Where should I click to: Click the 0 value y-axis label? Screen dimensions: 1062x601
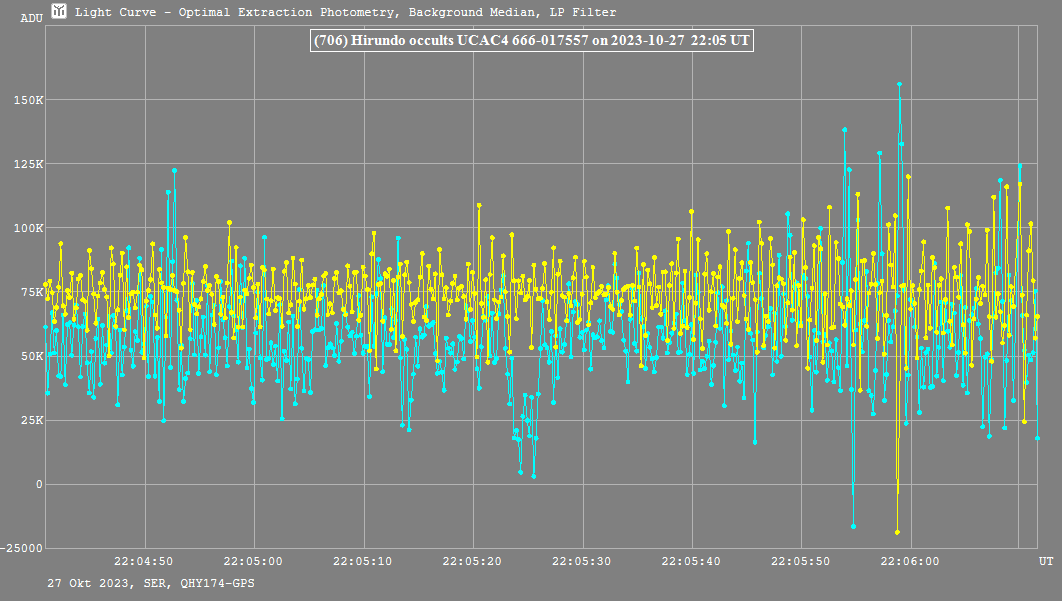pos(40,484)
